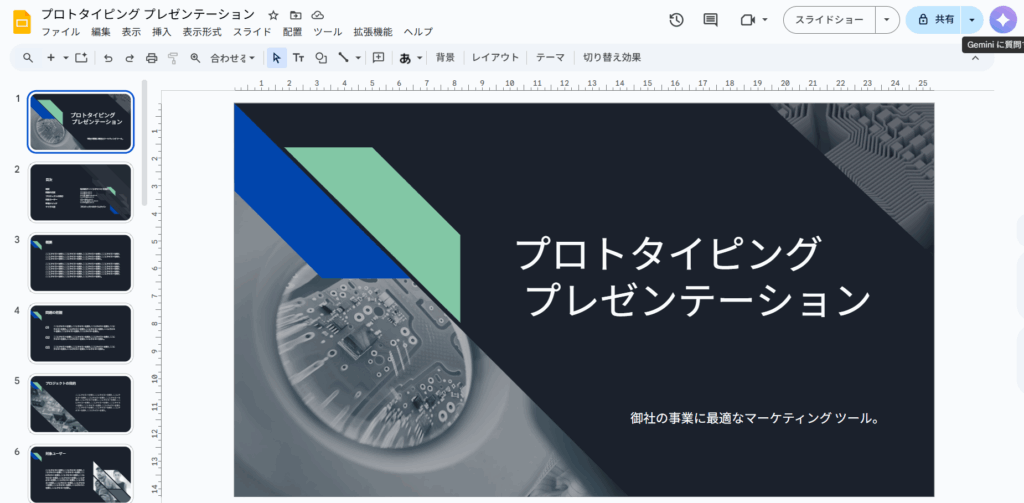This screenshot has width=1024, height=503.
Task: Expand the share options dropdown arrow
Action: (972, 20)
